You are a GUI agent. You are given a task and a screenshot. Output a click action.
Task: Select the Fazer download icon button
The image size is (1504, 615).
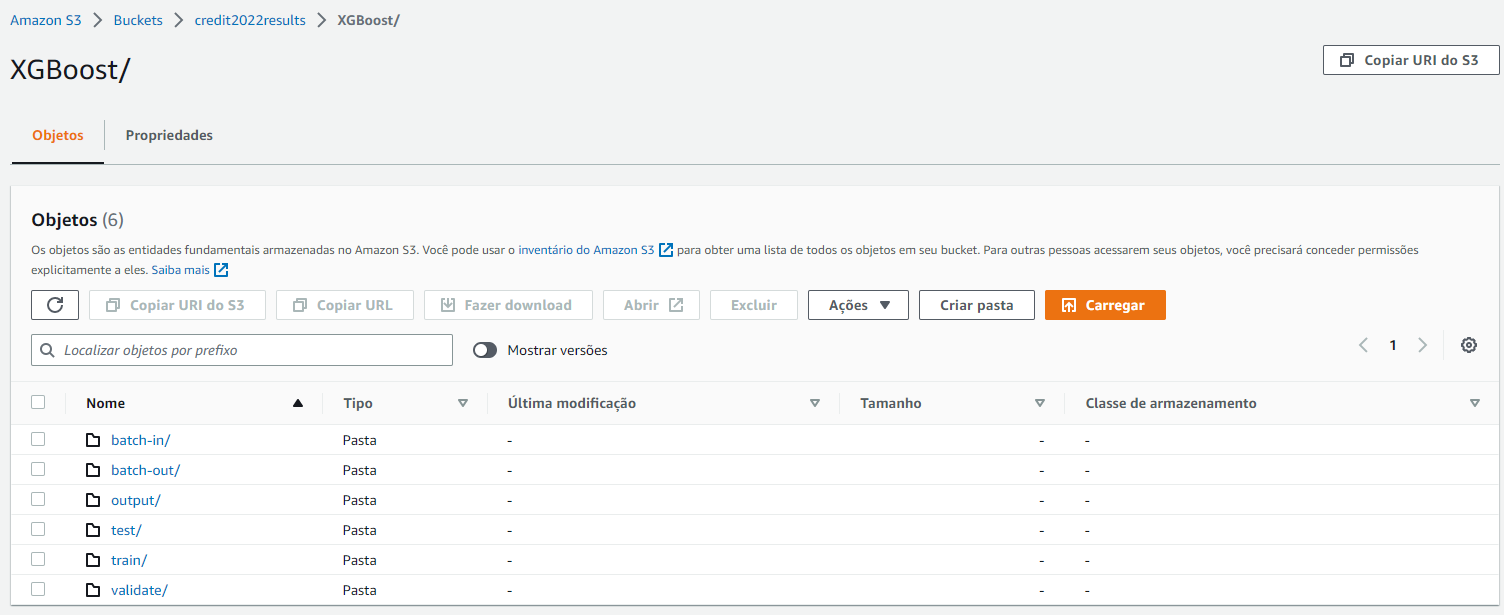point(449,304)
